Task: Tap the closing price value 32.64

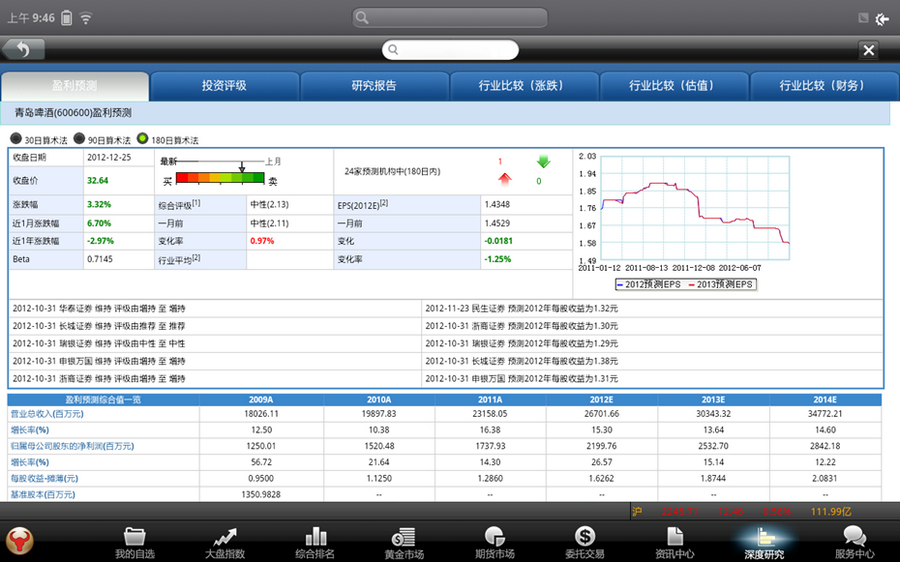Action: pos(98,180)
